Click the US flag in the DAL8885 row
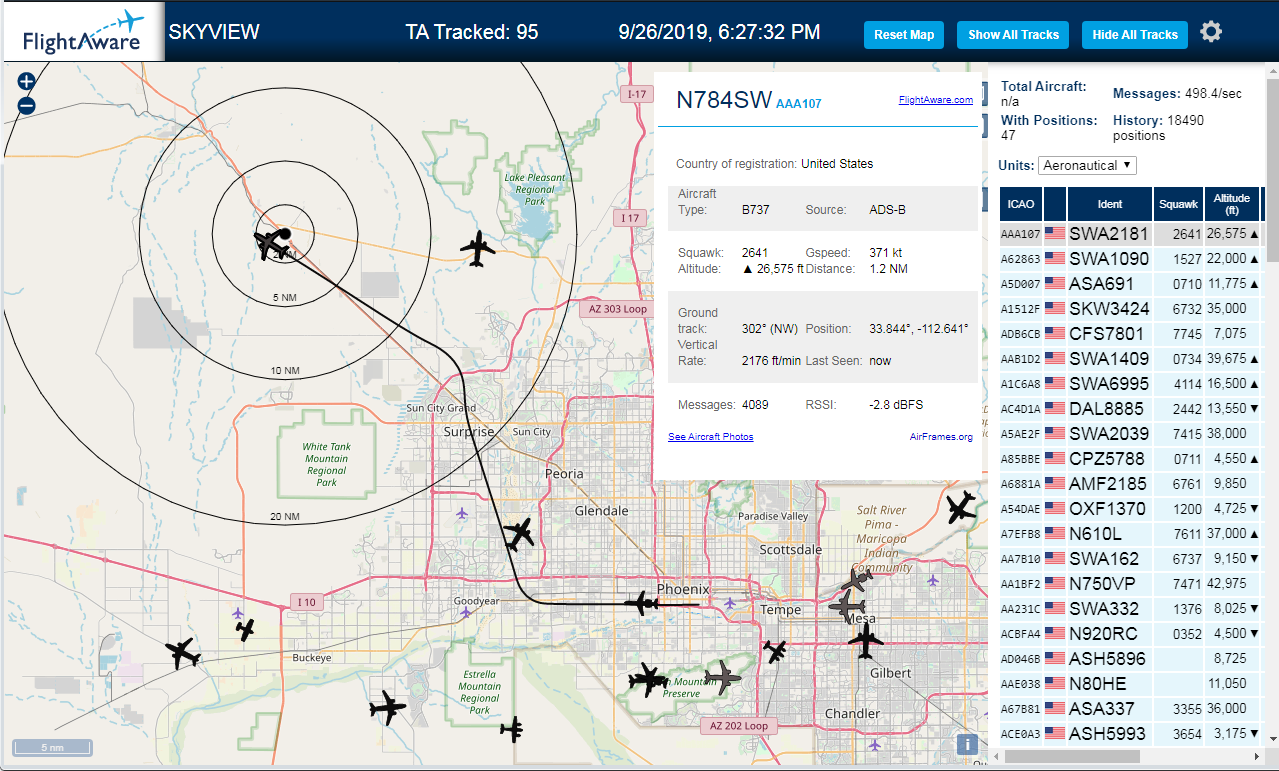This screenshot has height=771, width=1279. [x=1055, y=409]
